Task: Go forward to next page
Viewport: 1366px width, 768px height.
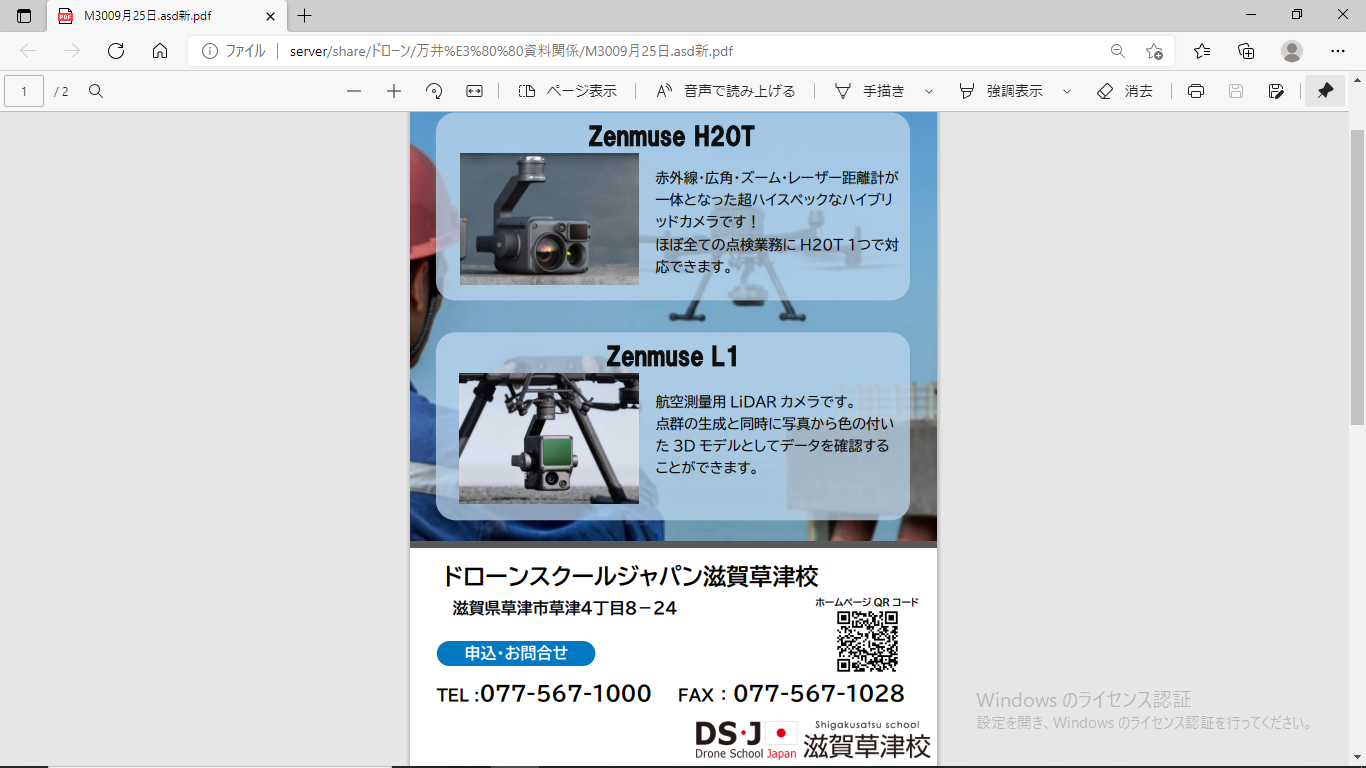Action: tap(72, 51)
